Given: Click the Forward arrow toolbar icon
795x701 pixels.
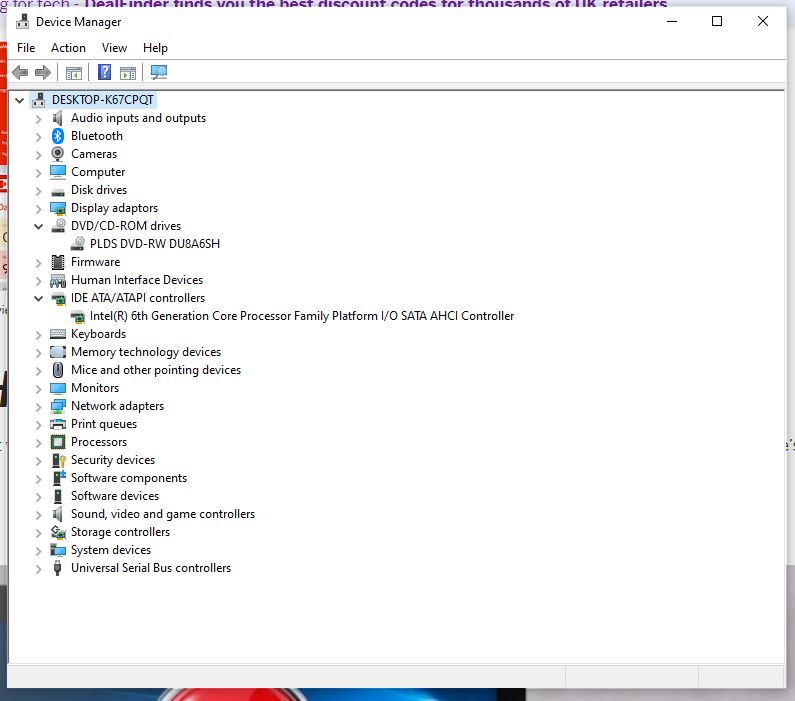Looking at the screenshot, I should (x=43, y=72).
